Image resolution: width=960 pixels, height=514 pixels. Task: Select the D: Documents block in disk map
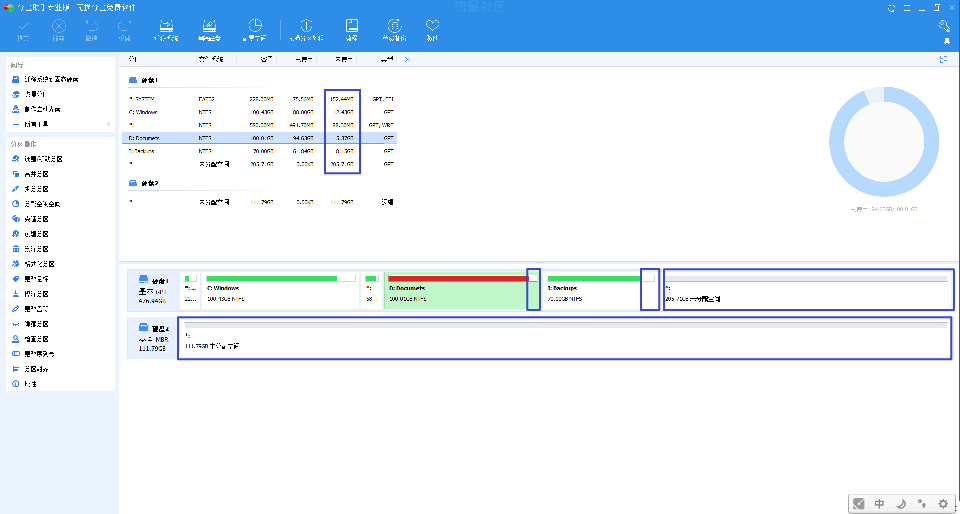[462, 291]
